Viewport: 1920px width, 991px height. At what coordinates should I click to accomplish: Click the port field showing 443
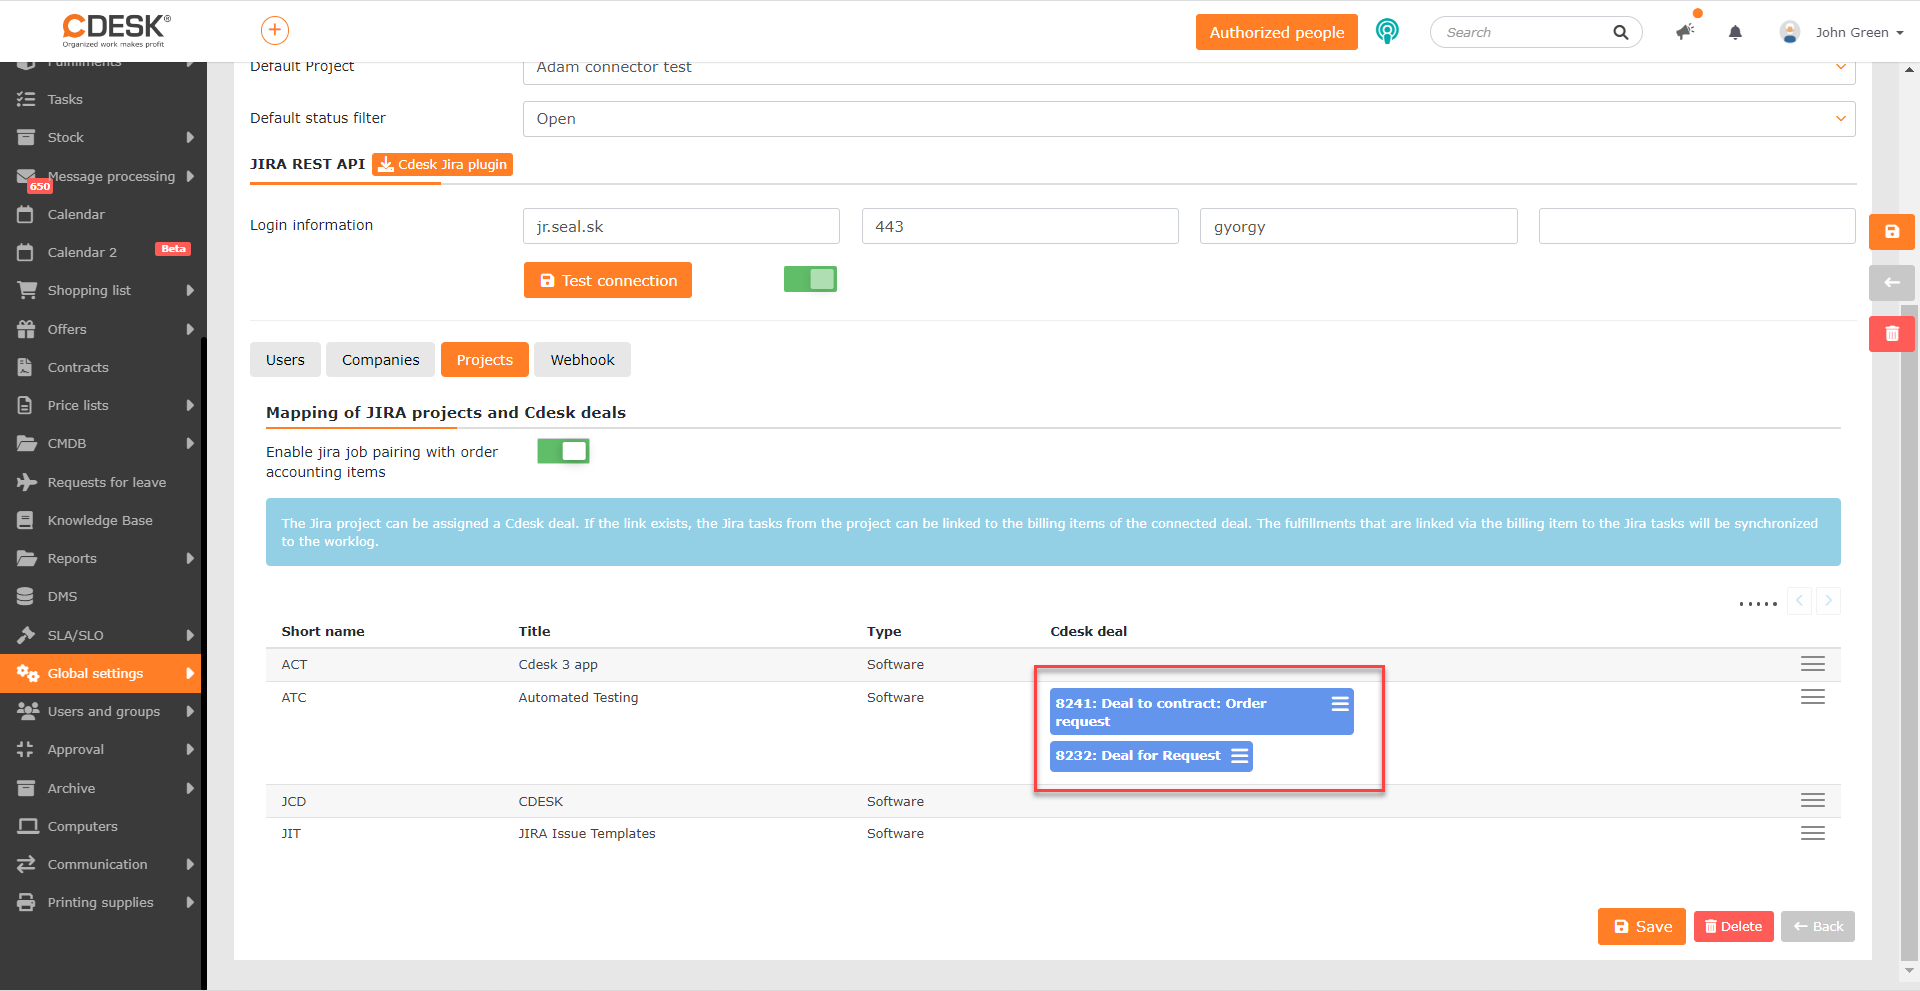[x=1020, y=226]
